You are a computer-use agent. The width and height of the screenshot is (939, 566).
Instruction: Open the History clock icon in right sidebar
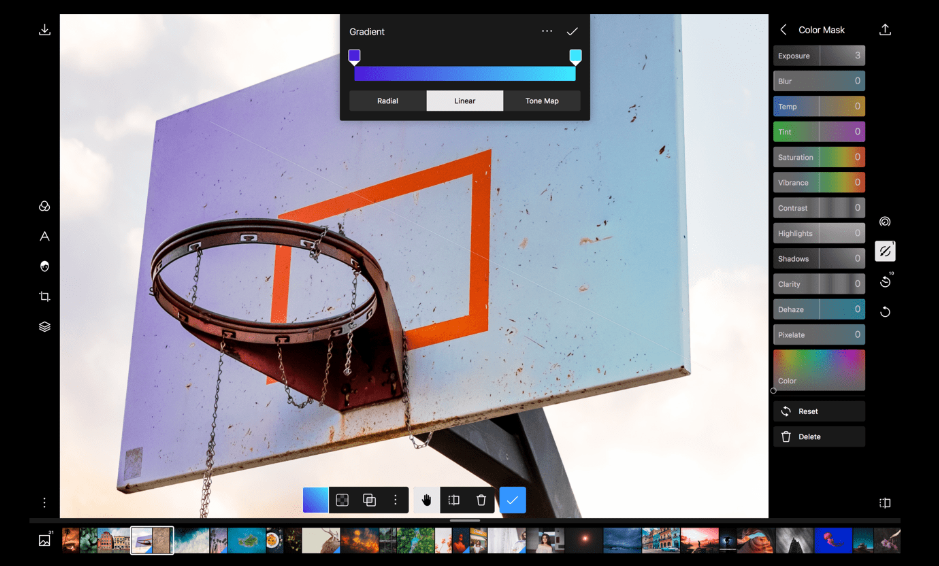tap(885, 282)
